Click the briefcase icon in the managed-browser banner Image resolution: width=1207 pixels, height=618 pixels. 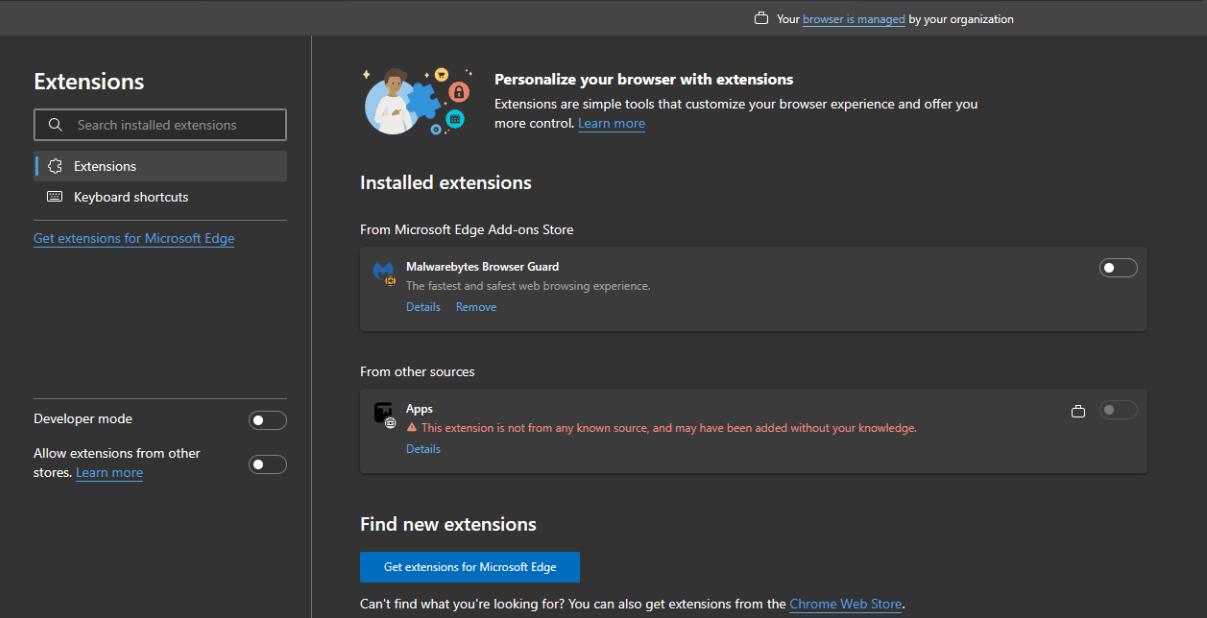point(761,19)
